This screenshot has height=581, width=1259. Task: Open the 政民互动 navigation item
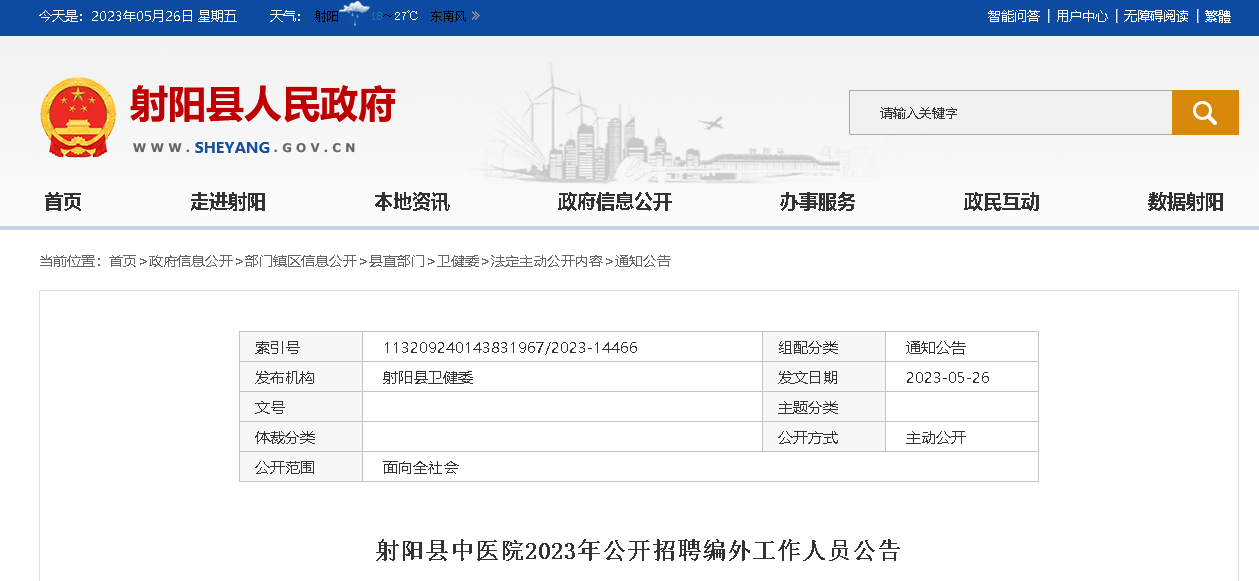click(x=1002, y=202)
